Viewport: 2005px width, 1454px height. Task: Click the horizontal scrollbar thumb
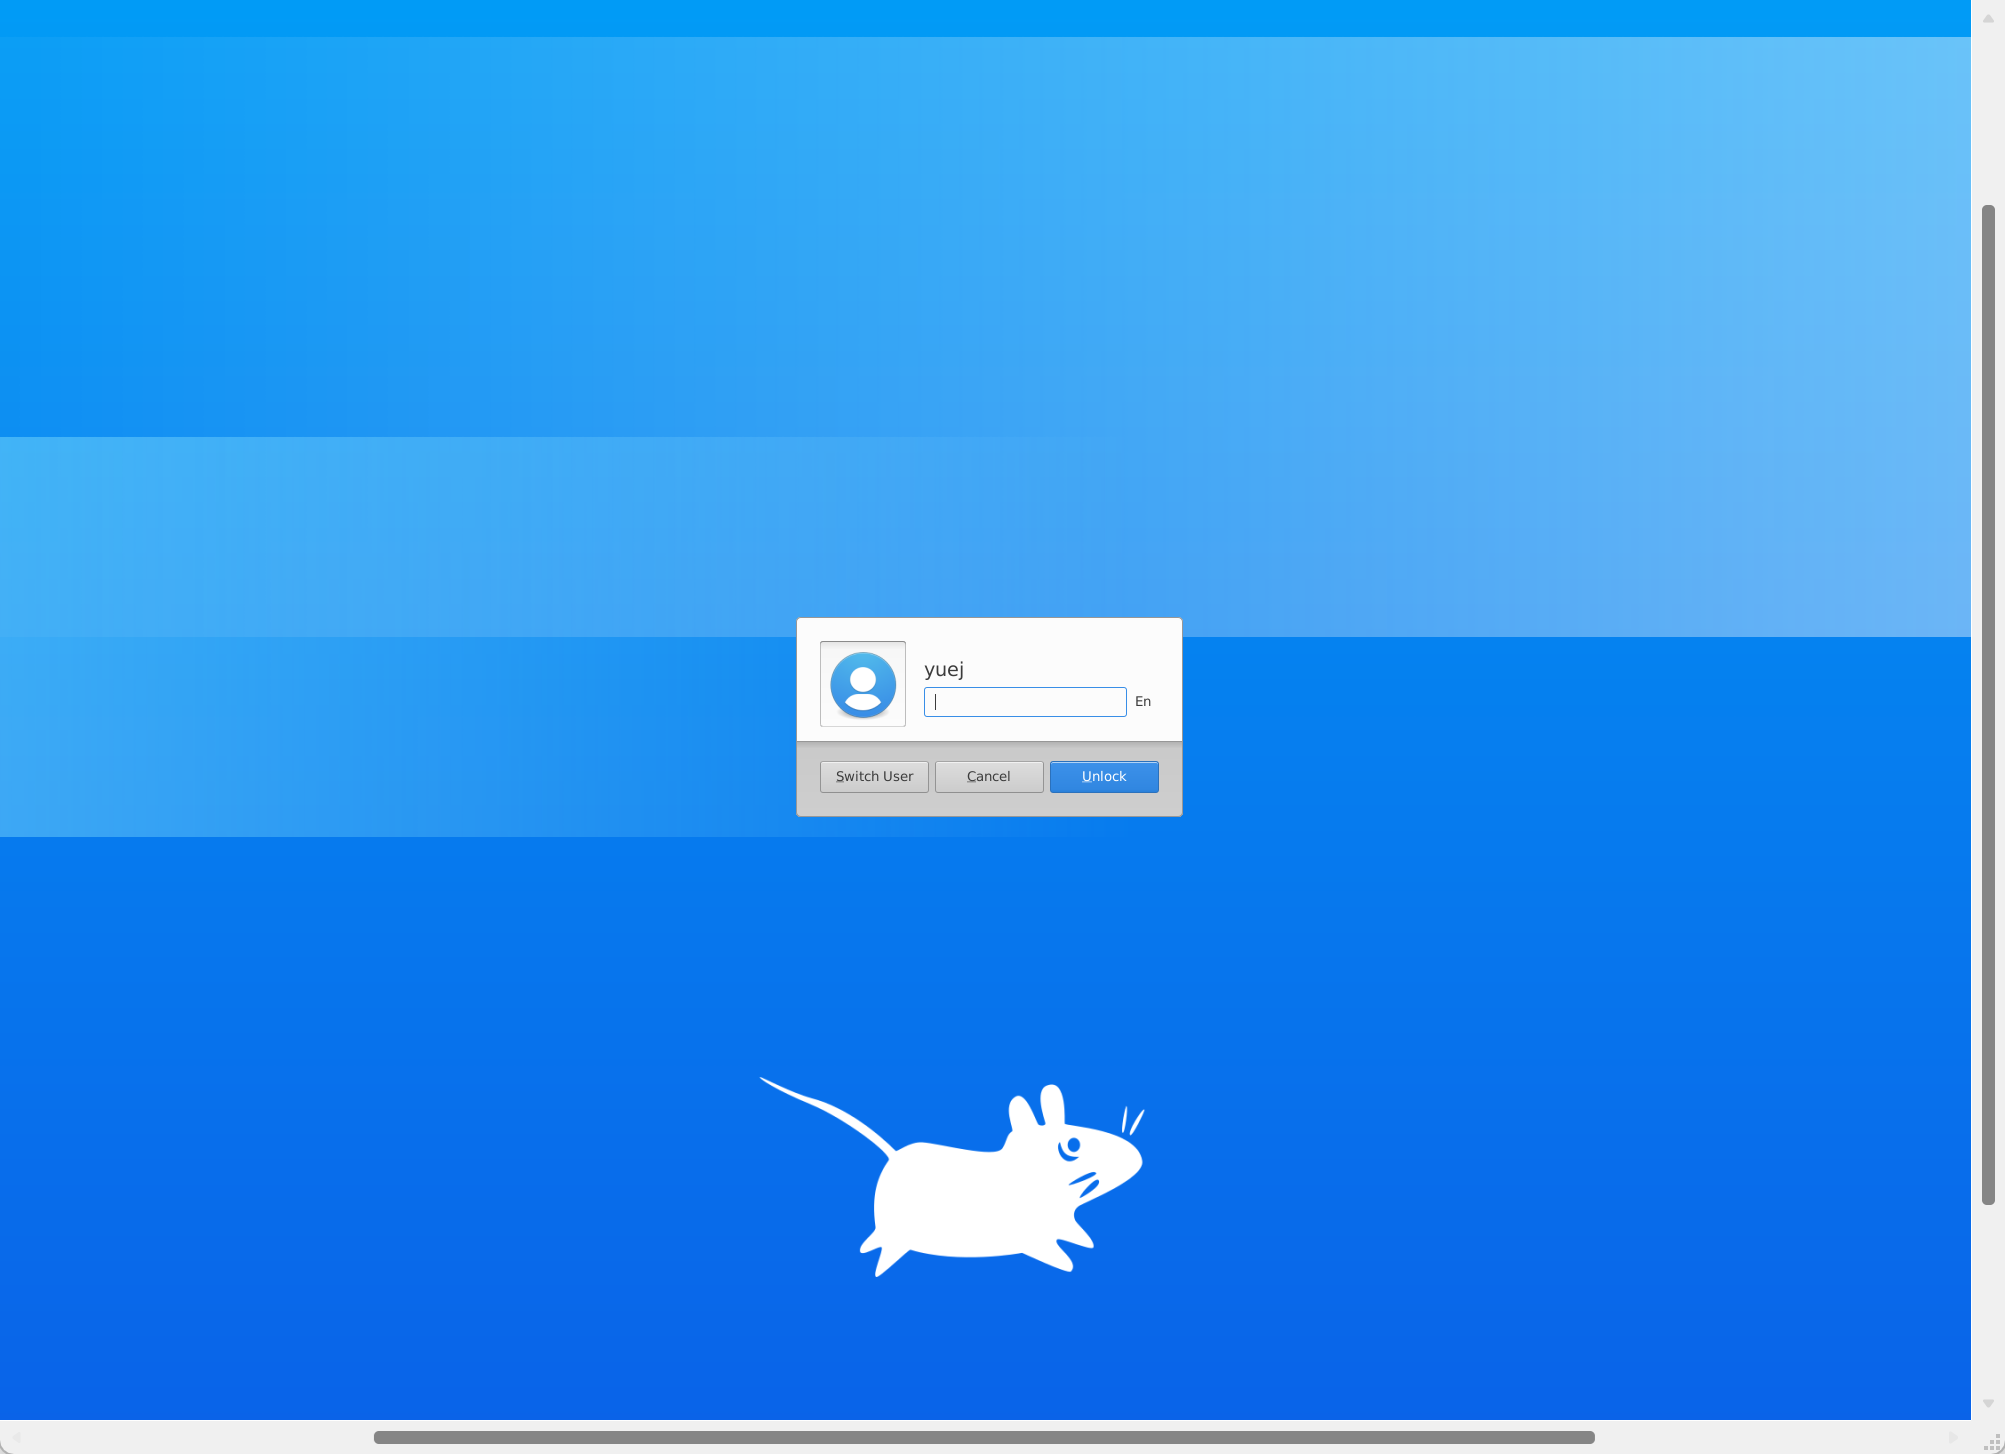click(x=984, y=1437)
